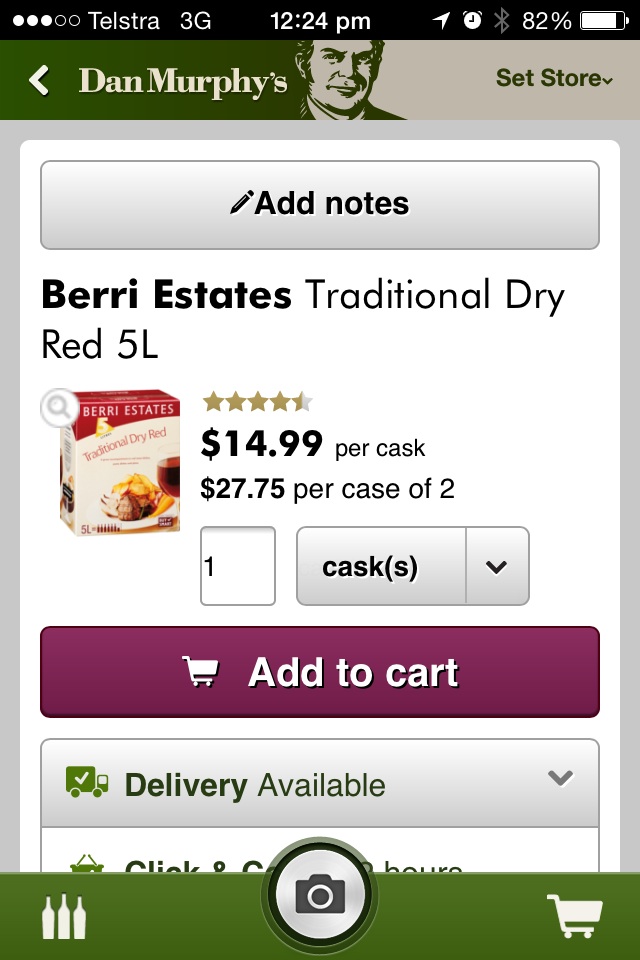Image resolution: width=640 pixels, height=960 pixels.
Task: Tap the Click & Collect basket icon
Action: coord(86,863)
